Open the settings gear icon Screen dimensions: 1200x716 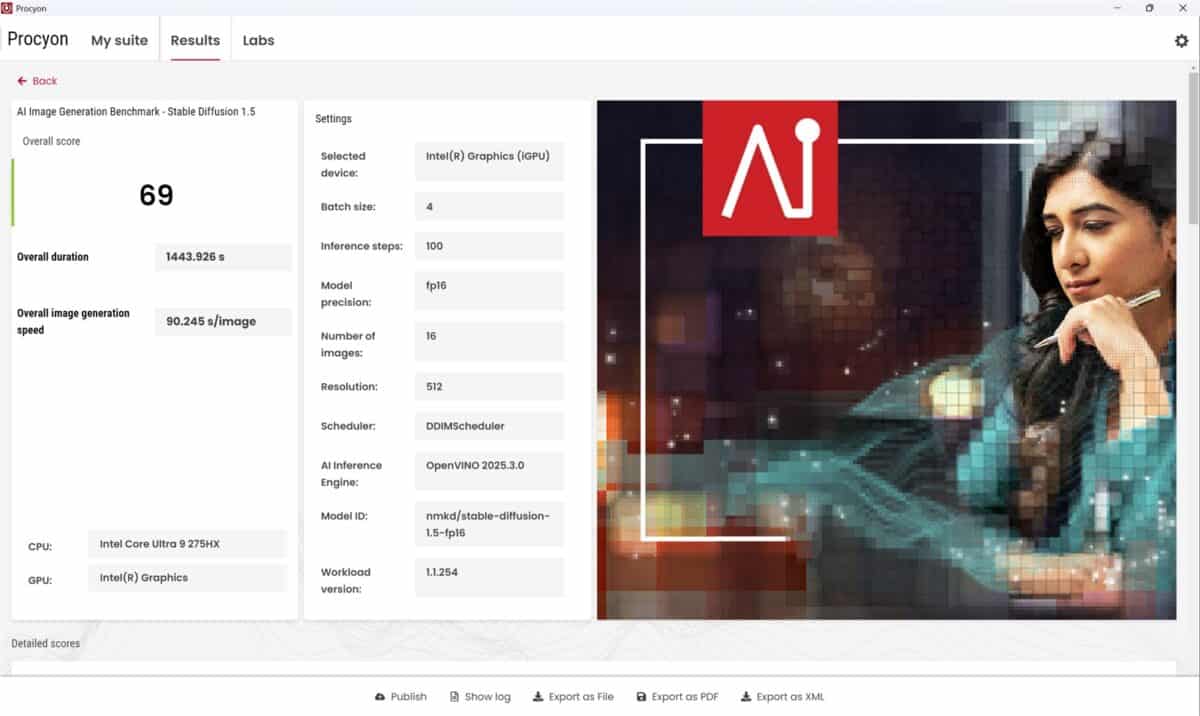(x=1181, y=41)
